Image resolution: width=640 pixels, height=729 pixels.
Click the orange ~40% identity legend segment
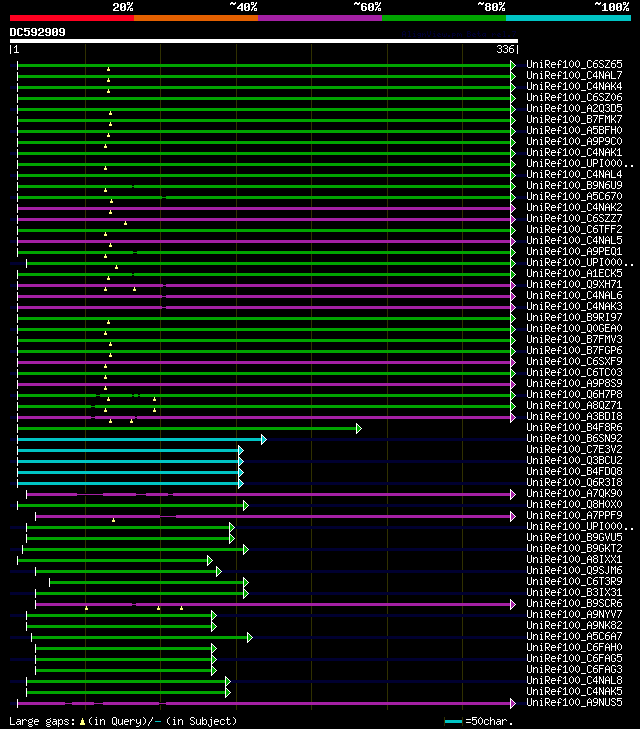(196, 18)
